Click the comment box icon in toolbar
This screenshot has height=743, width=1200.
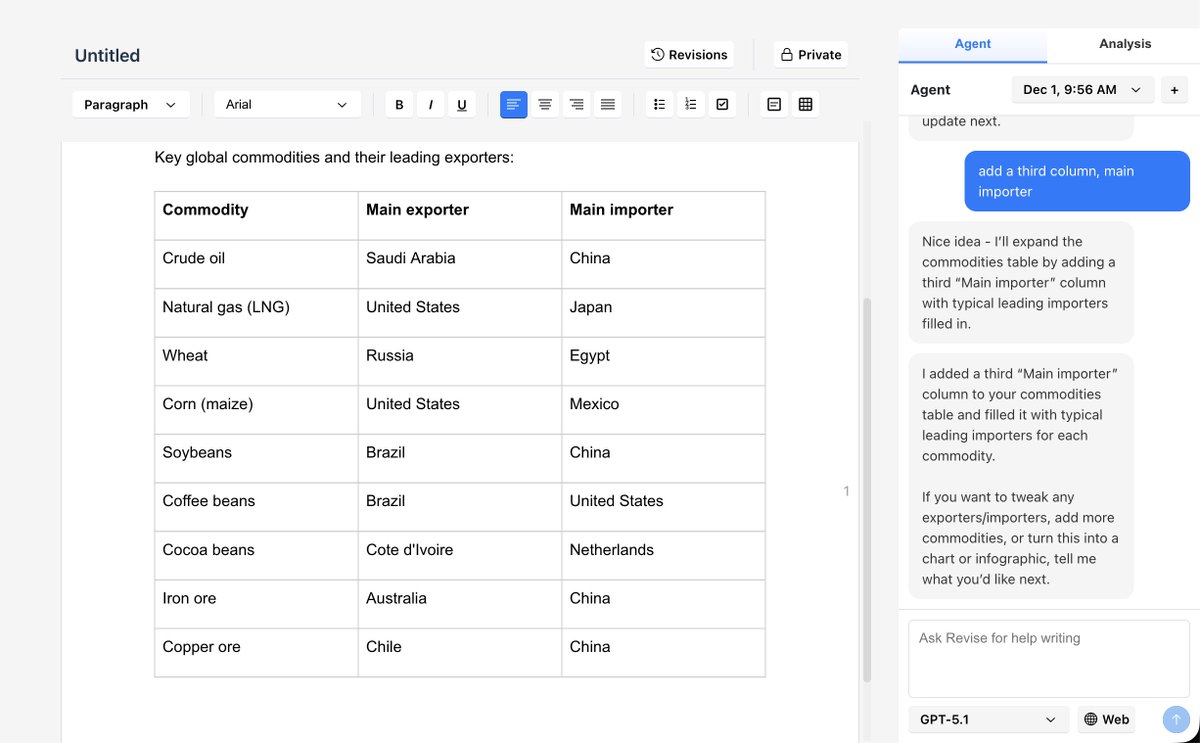pos(774,104)
